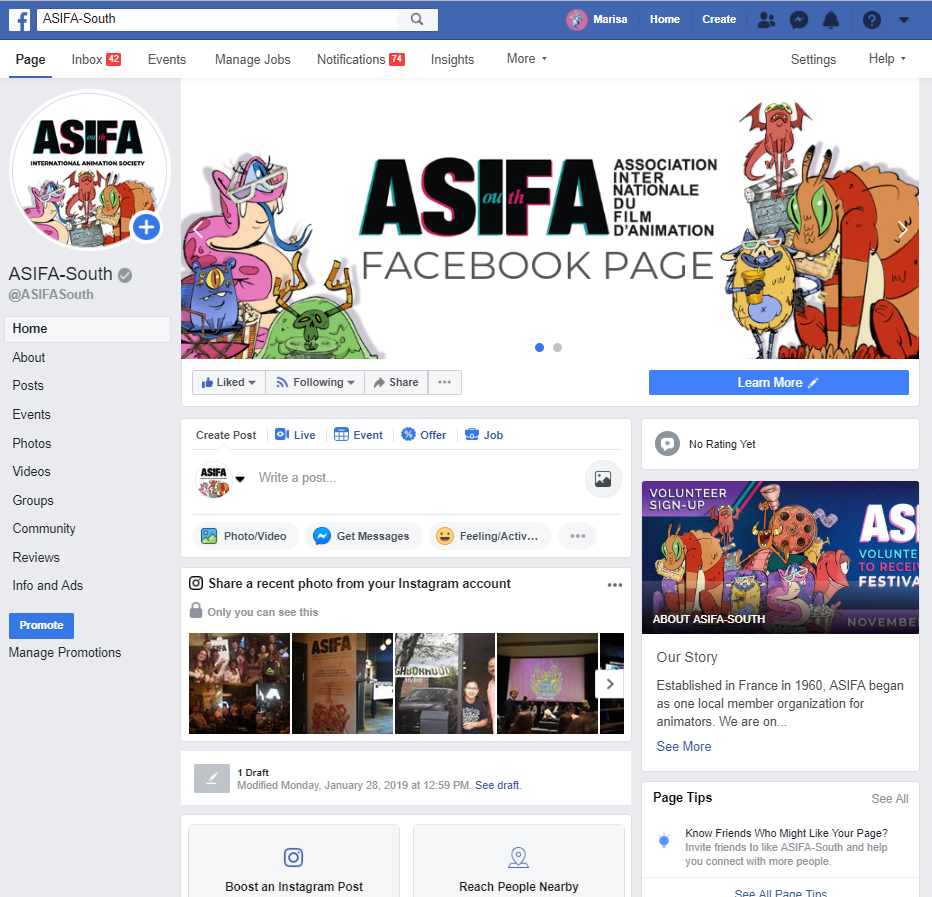Open the account dropdown arrow in top bar
932x897 pixels.
coord(903,20)
